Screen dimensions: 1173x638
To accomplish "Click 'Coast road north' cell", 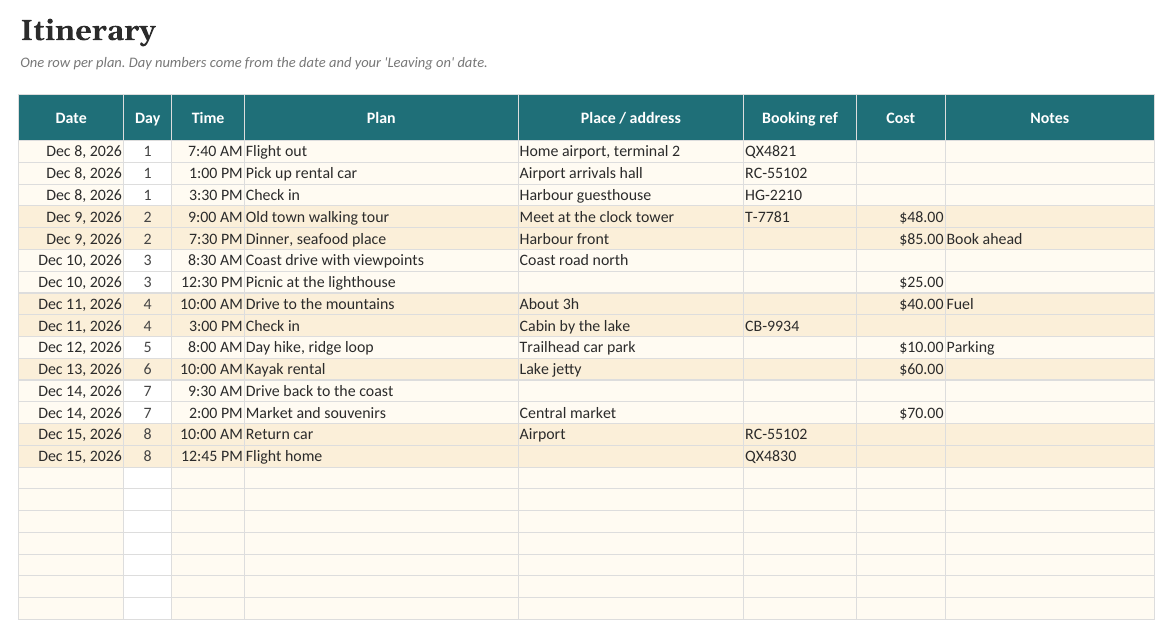I will [631, 260].
